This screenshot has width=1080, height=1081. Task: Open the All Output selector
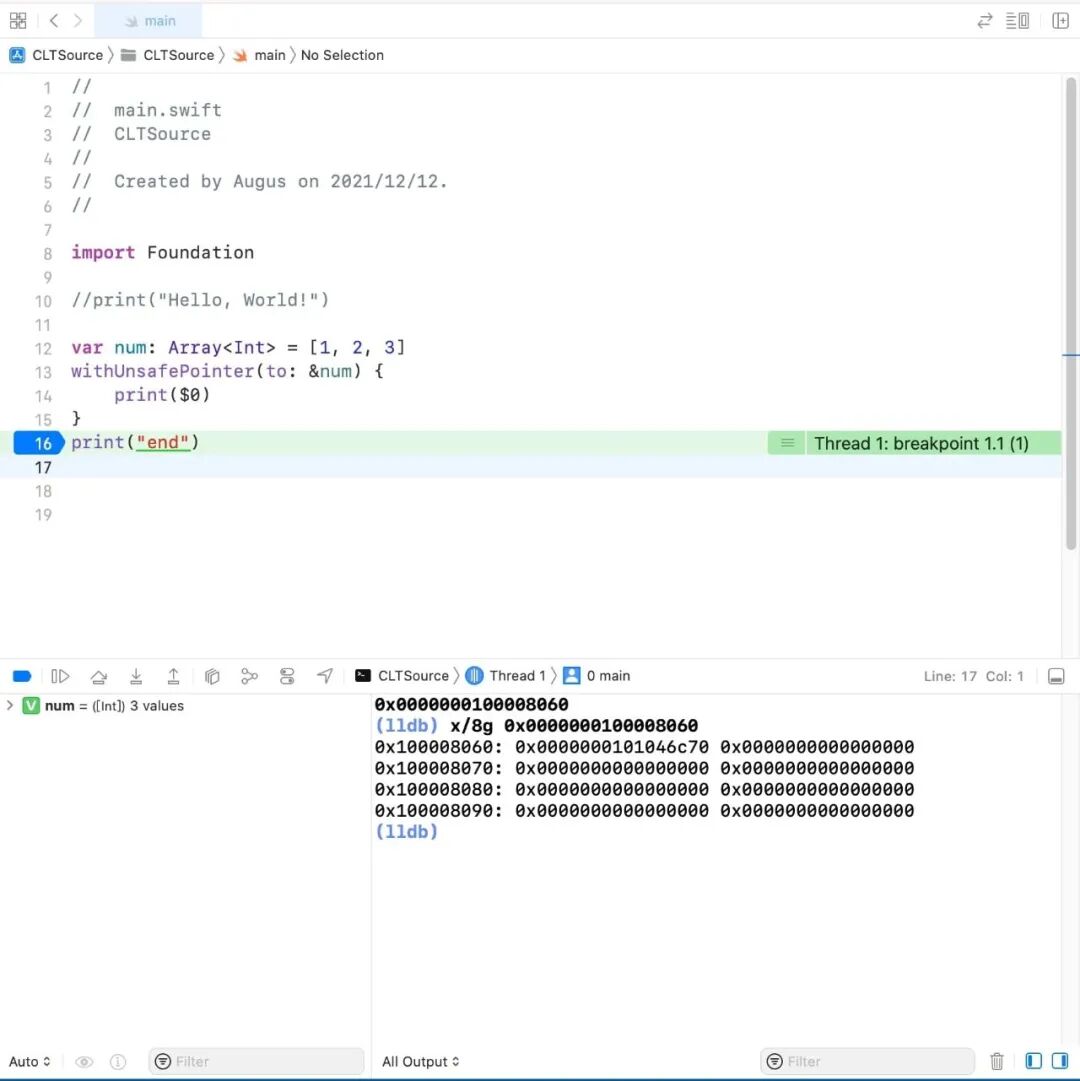[x=420, y=1062]
